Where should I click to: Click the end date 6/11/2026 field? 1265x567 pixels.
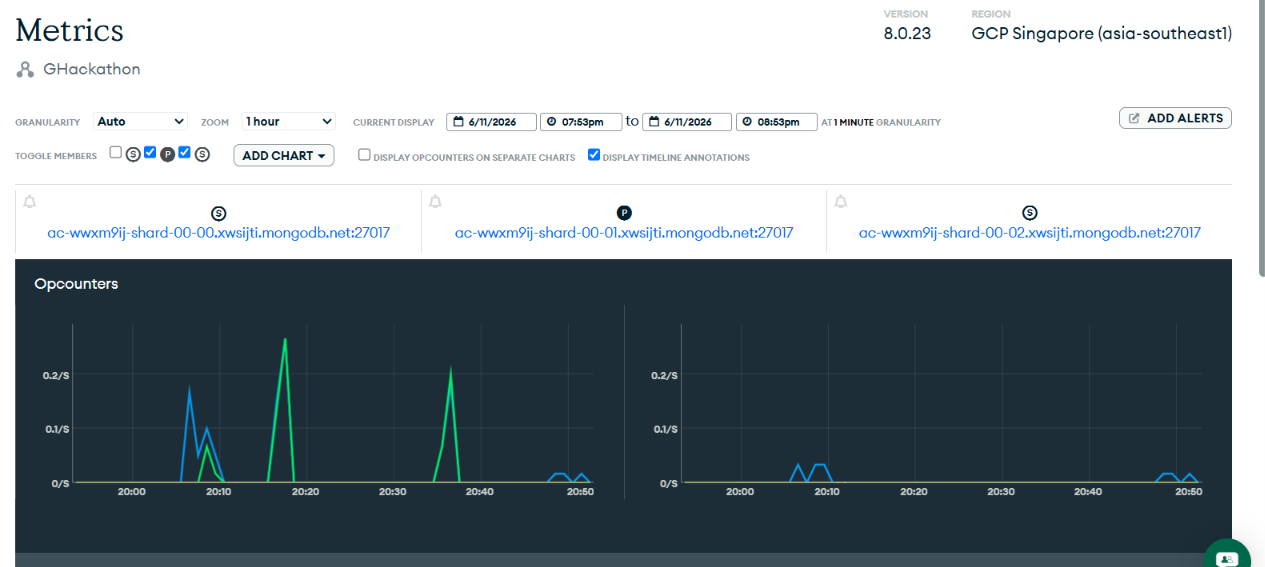click(687, 122)
